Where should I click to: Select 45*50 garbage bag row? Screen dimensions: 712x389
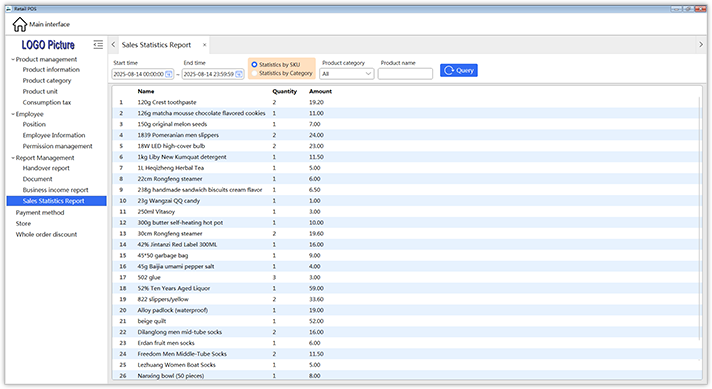point(406,256)
